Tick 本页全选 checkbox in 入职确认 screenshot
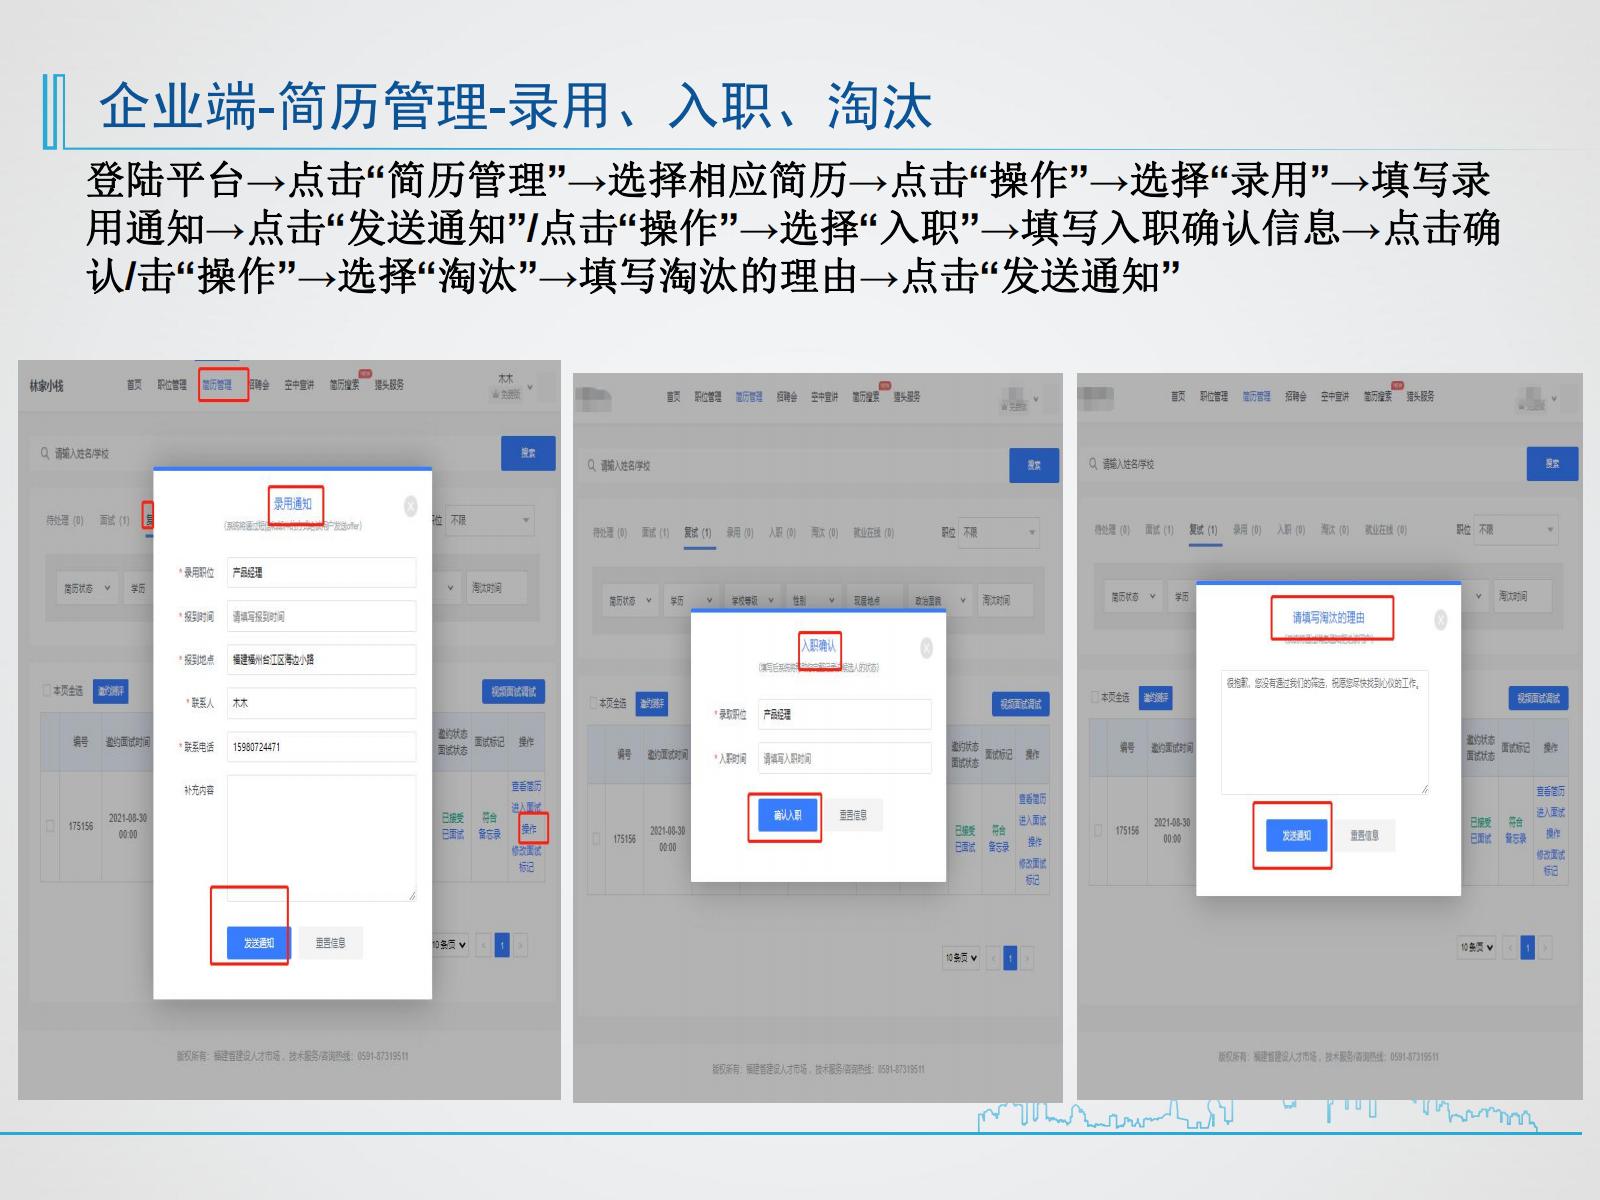 pyautogui.click(x=594, y=703)
